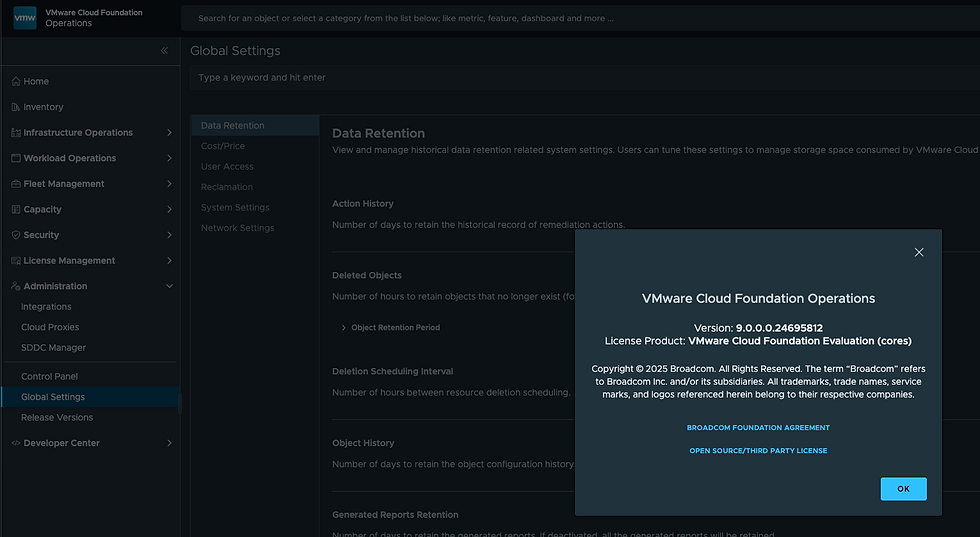Click the License Management icon
The image size is (980, 537).
[16, 261]
